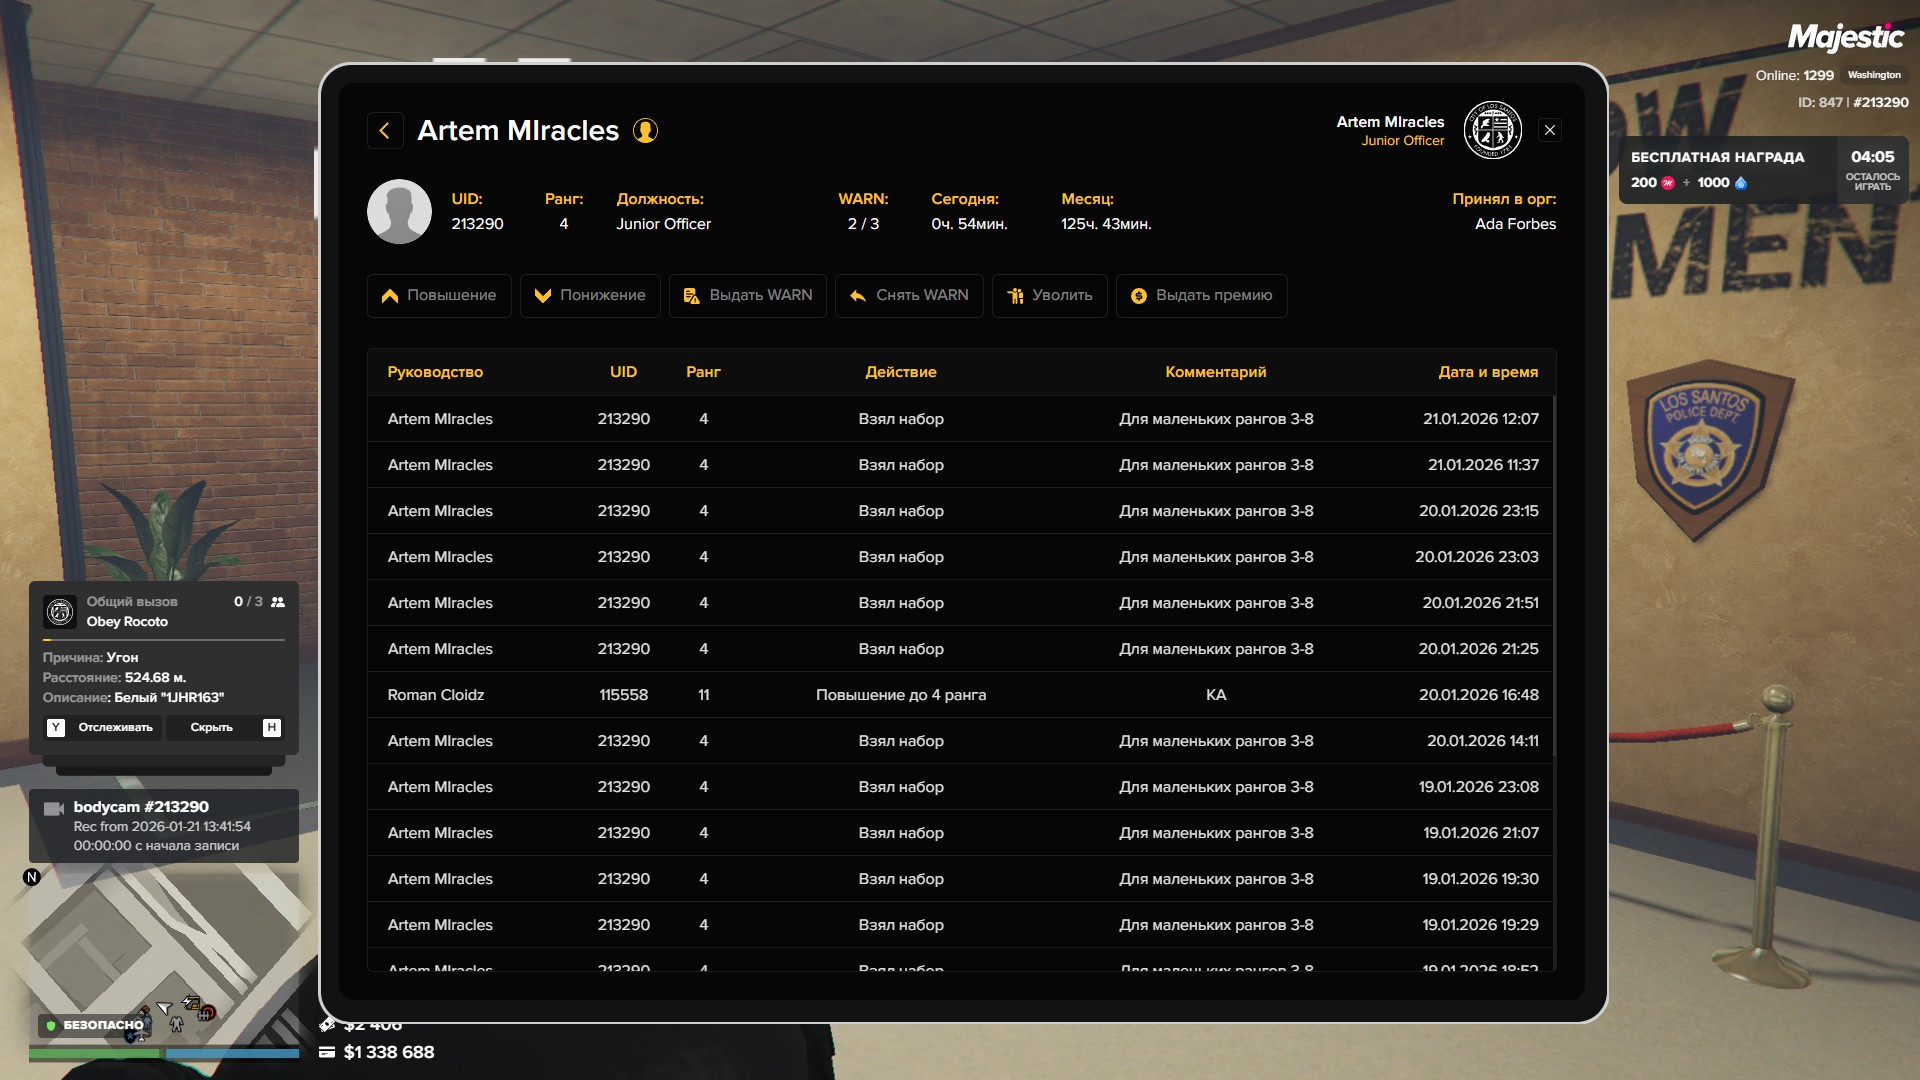Click the dispatch call participants icon
This screenshot has height=1080, width=1920.
pyautogui.click(x=278, y=602)
